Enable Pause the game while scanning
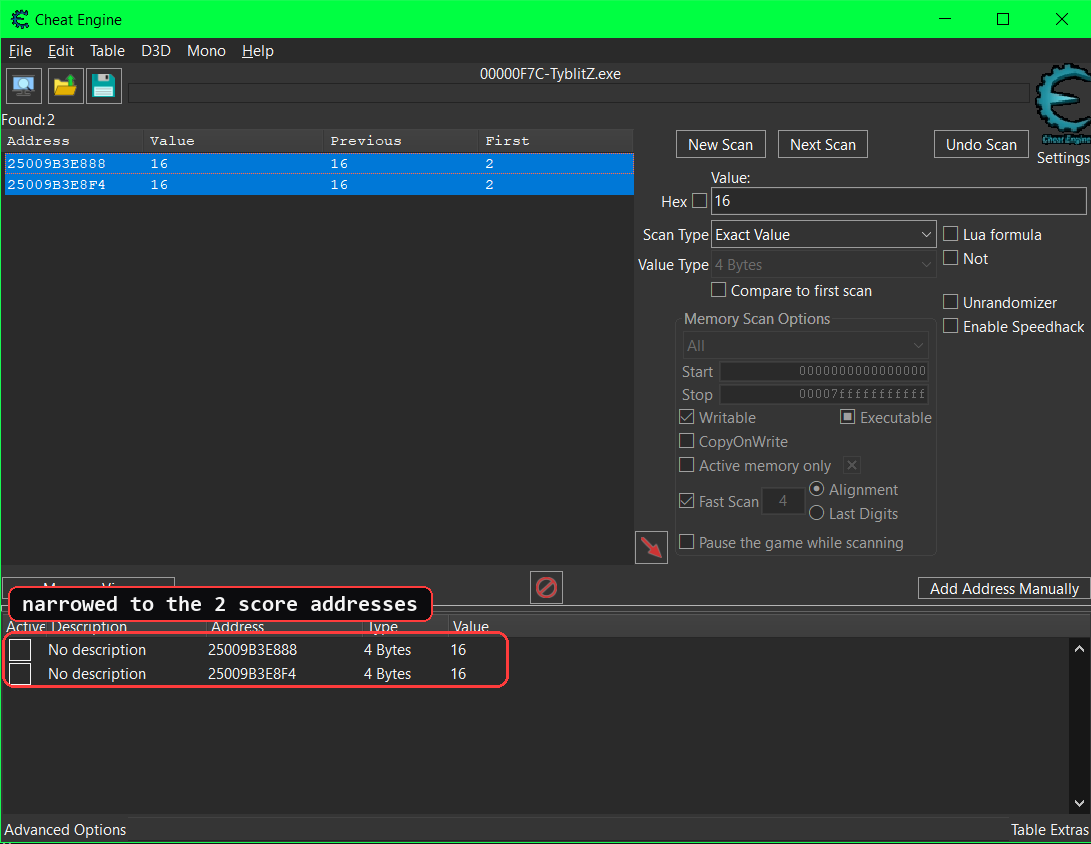 (x=687, y=541)
